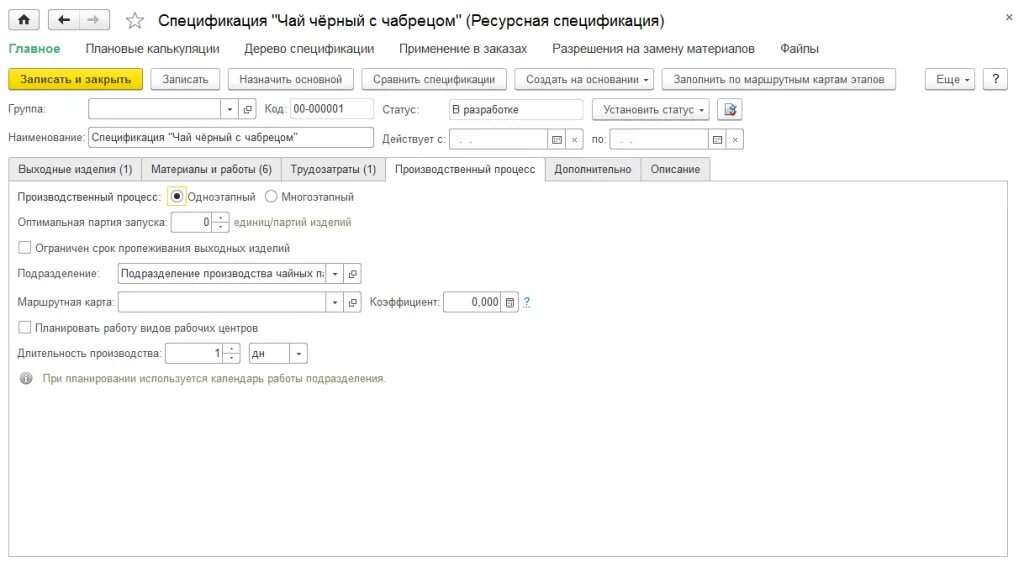
Task: Click the Действует с date input
Action: (x=498, y=140)
